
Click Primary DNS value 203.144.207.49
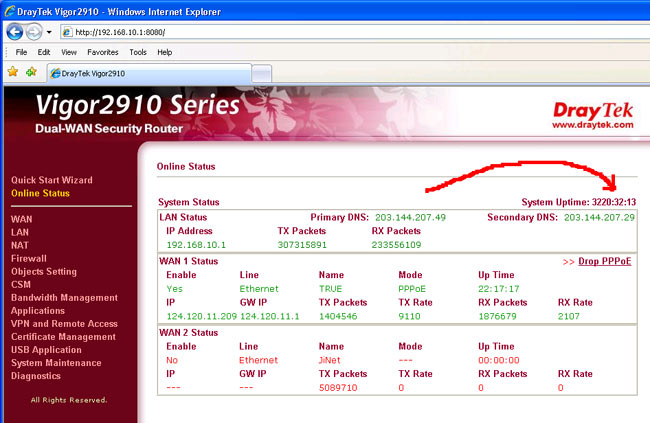point(410,217)
